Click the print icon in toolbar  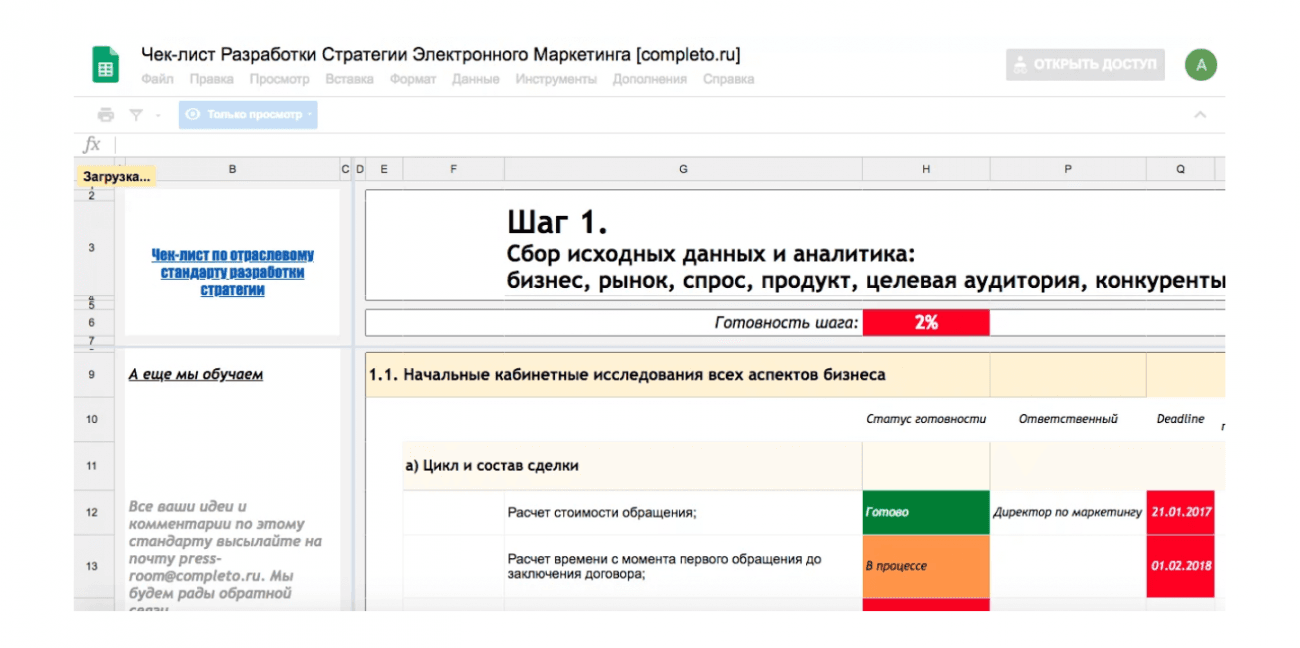click(105, 115)
